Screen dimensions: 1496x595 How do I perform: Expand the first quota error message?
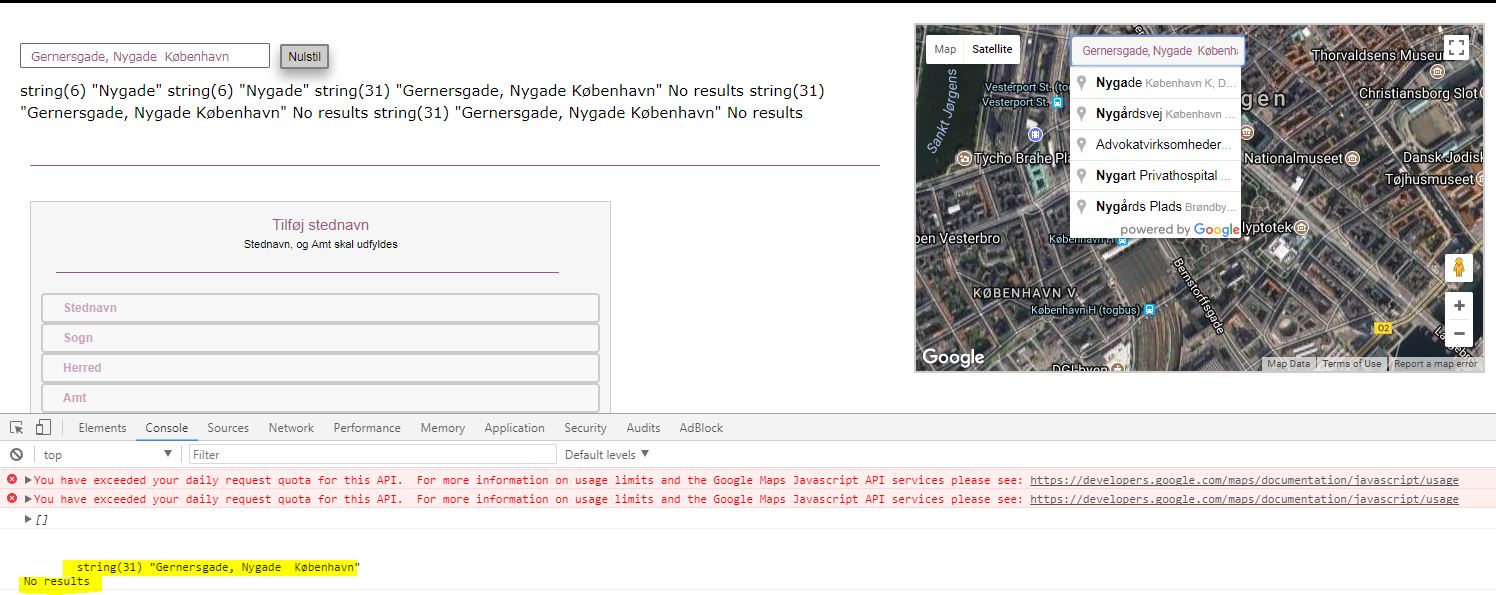(28, 480)
